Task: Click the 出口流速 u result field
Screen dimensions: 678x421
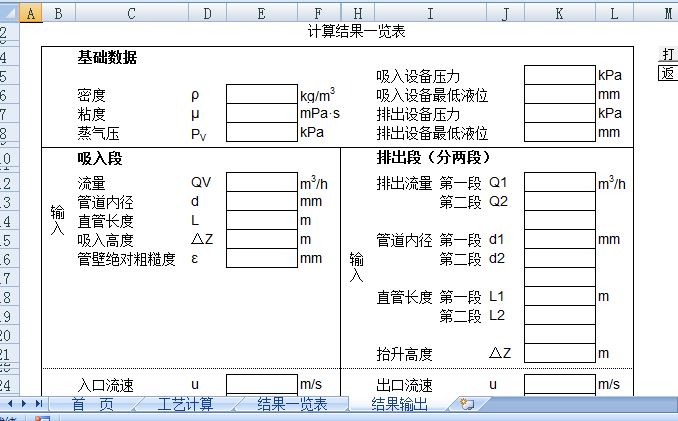Action: tap(560, 384)
